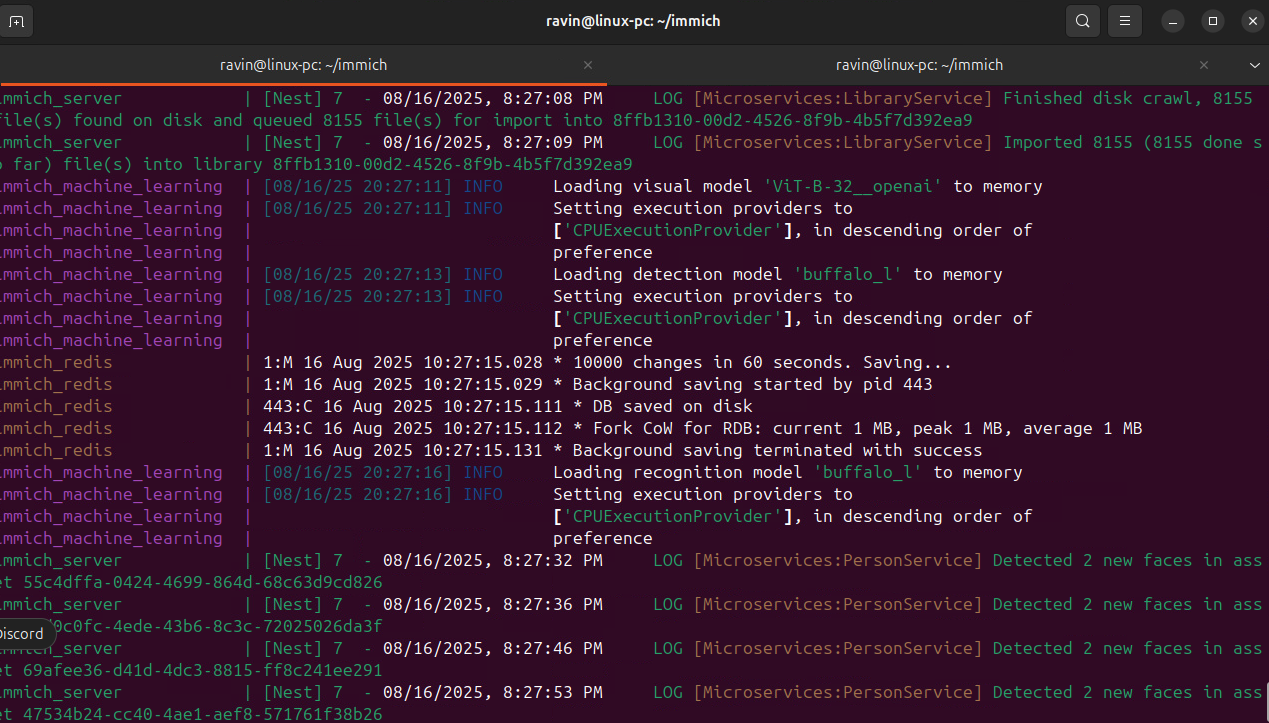Image resolution: width=1269 pixels, height=723 pixels.
Task: Click the '8:27:08 PM' timestamp
Action: click(x=553, y=98)
